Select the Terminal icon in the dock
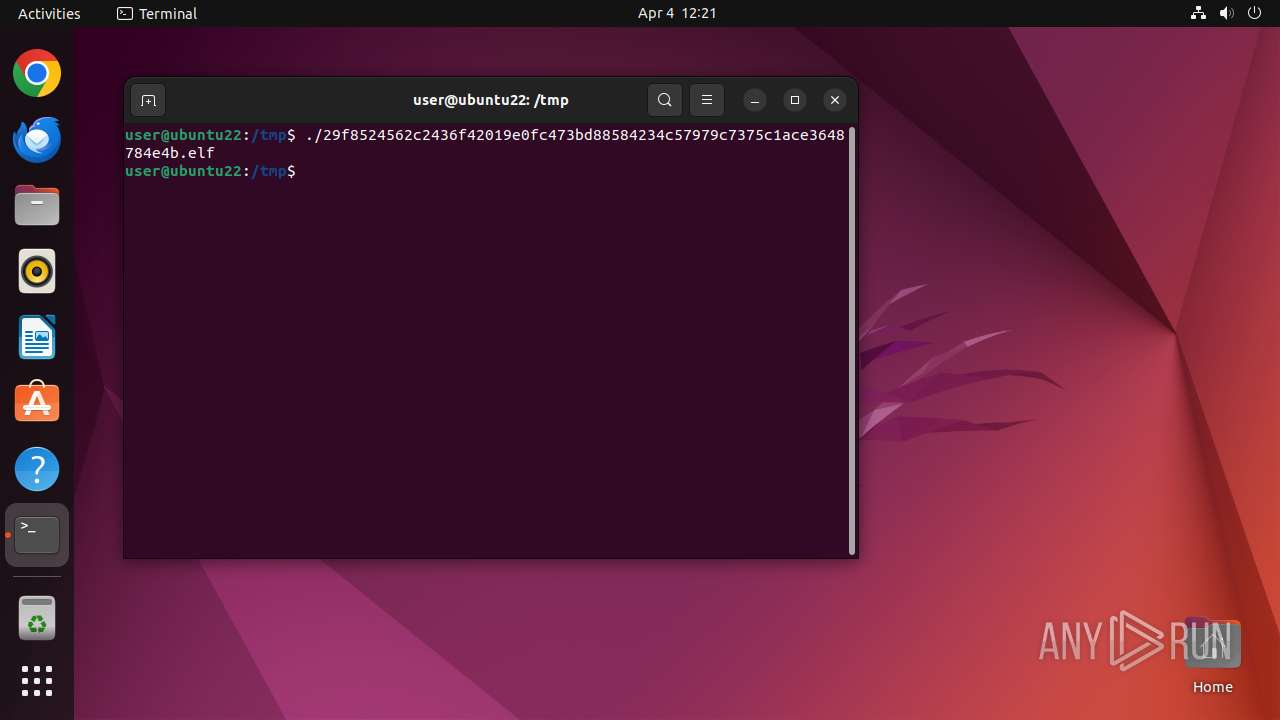The image size is (1280, 720). (x=37, y=535)
